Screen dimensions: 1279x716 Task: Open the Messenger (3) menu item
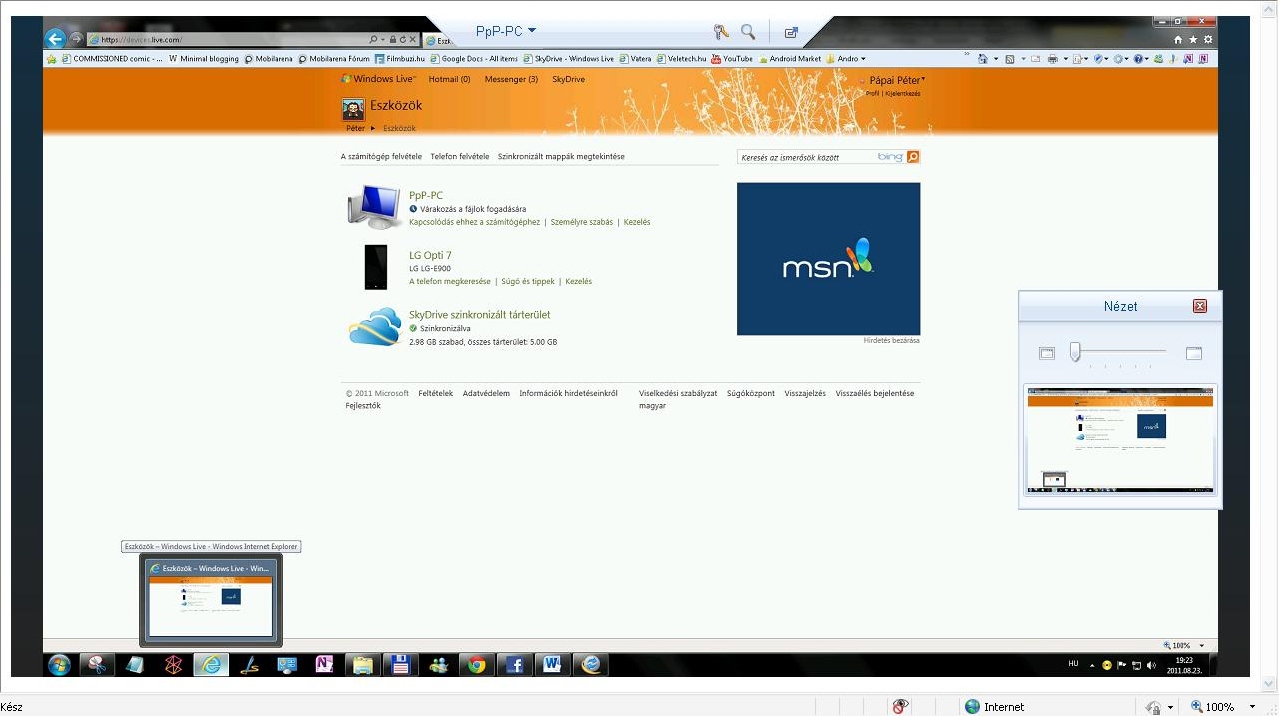(511, 79)
